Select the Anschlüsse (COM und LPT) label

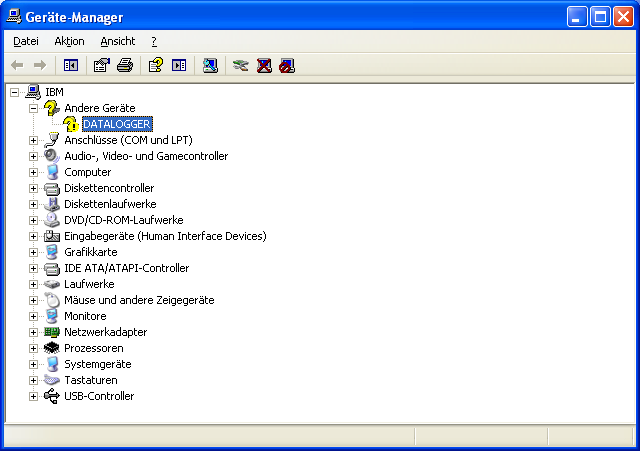click(x=128, y=140)
